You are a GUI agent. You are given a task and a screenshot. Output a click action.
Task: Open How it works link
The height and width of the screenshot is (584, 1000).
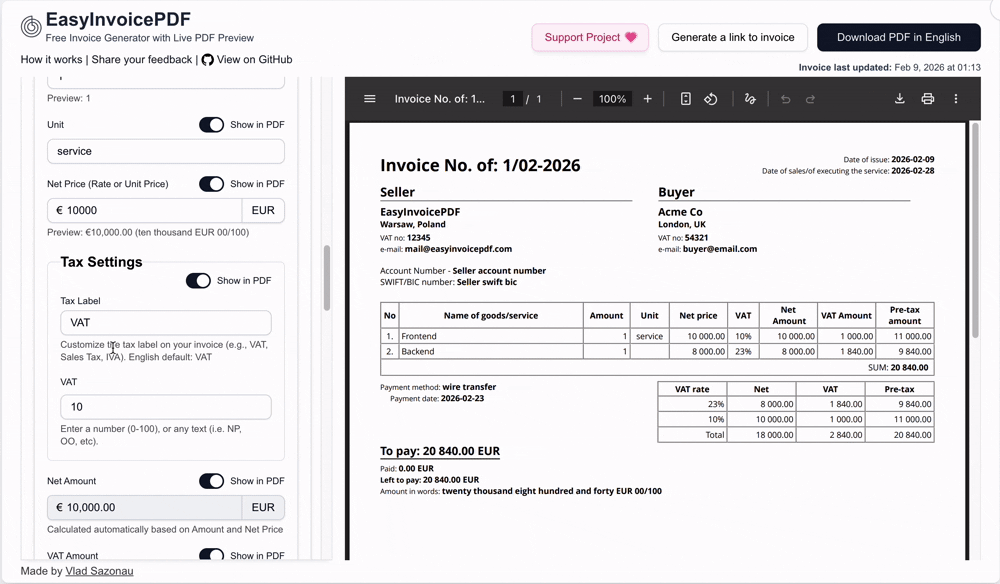coord(51,59)
